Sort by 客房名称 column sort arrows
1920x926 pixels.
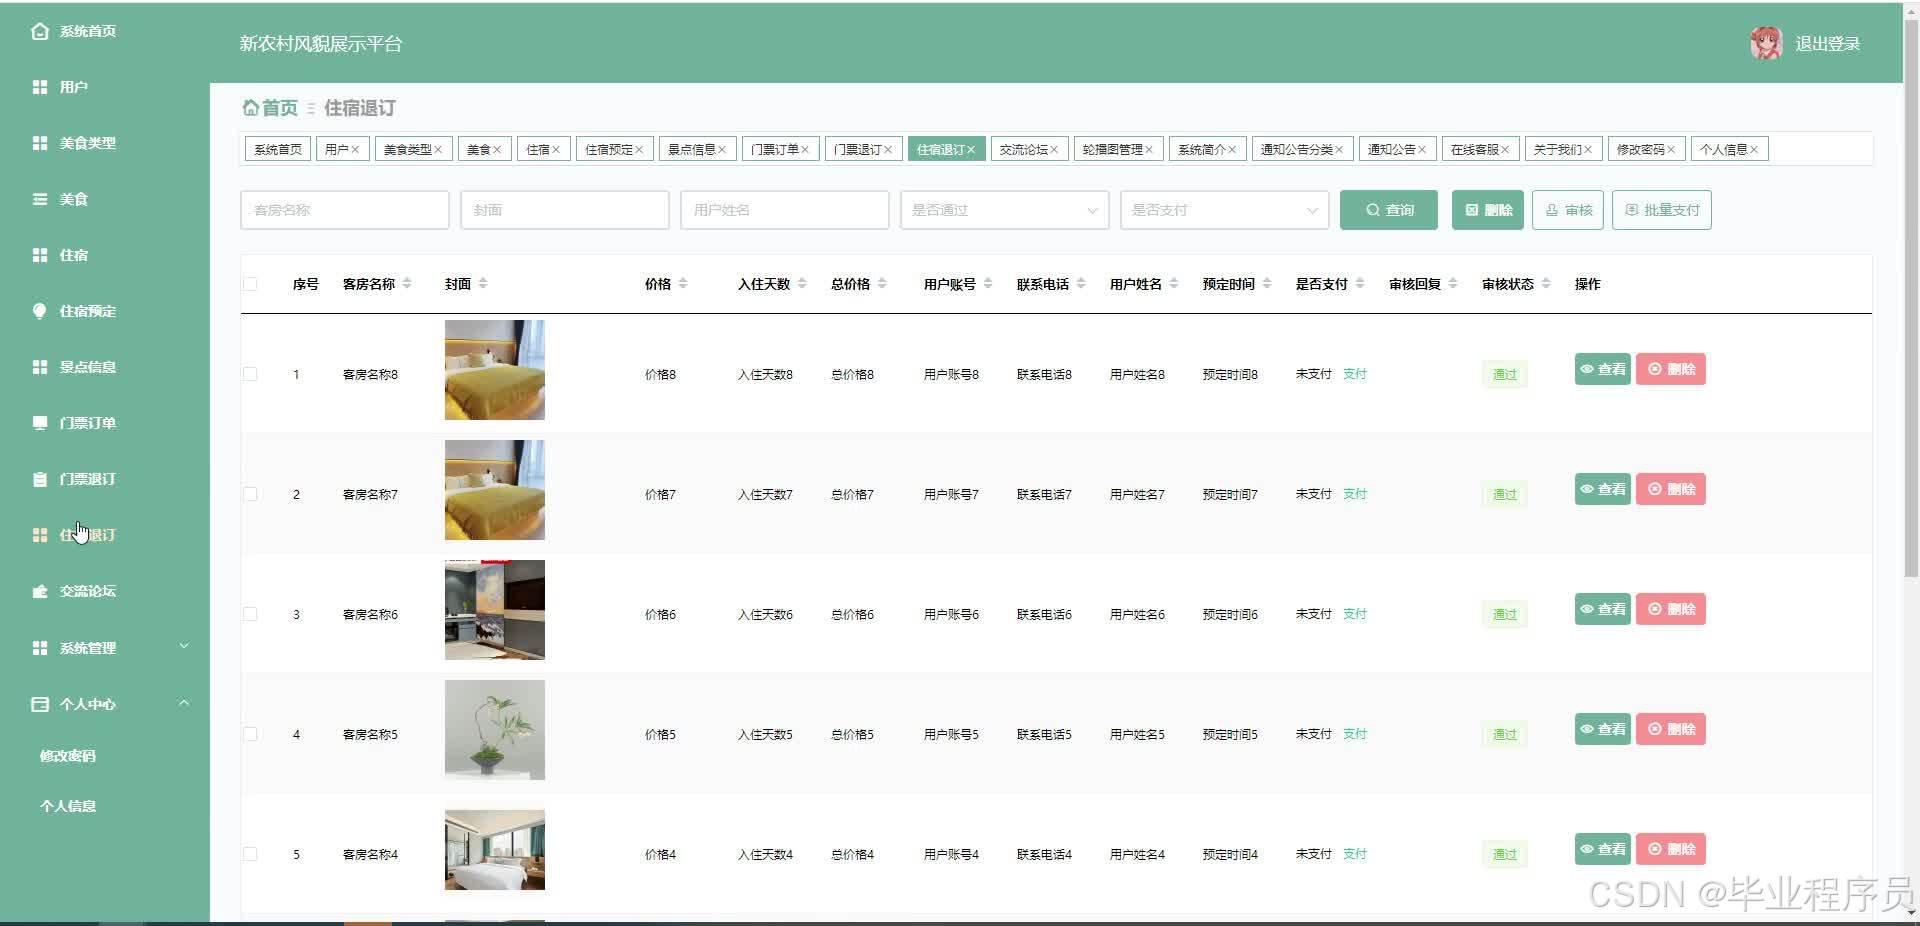click(x=407, y=284)
